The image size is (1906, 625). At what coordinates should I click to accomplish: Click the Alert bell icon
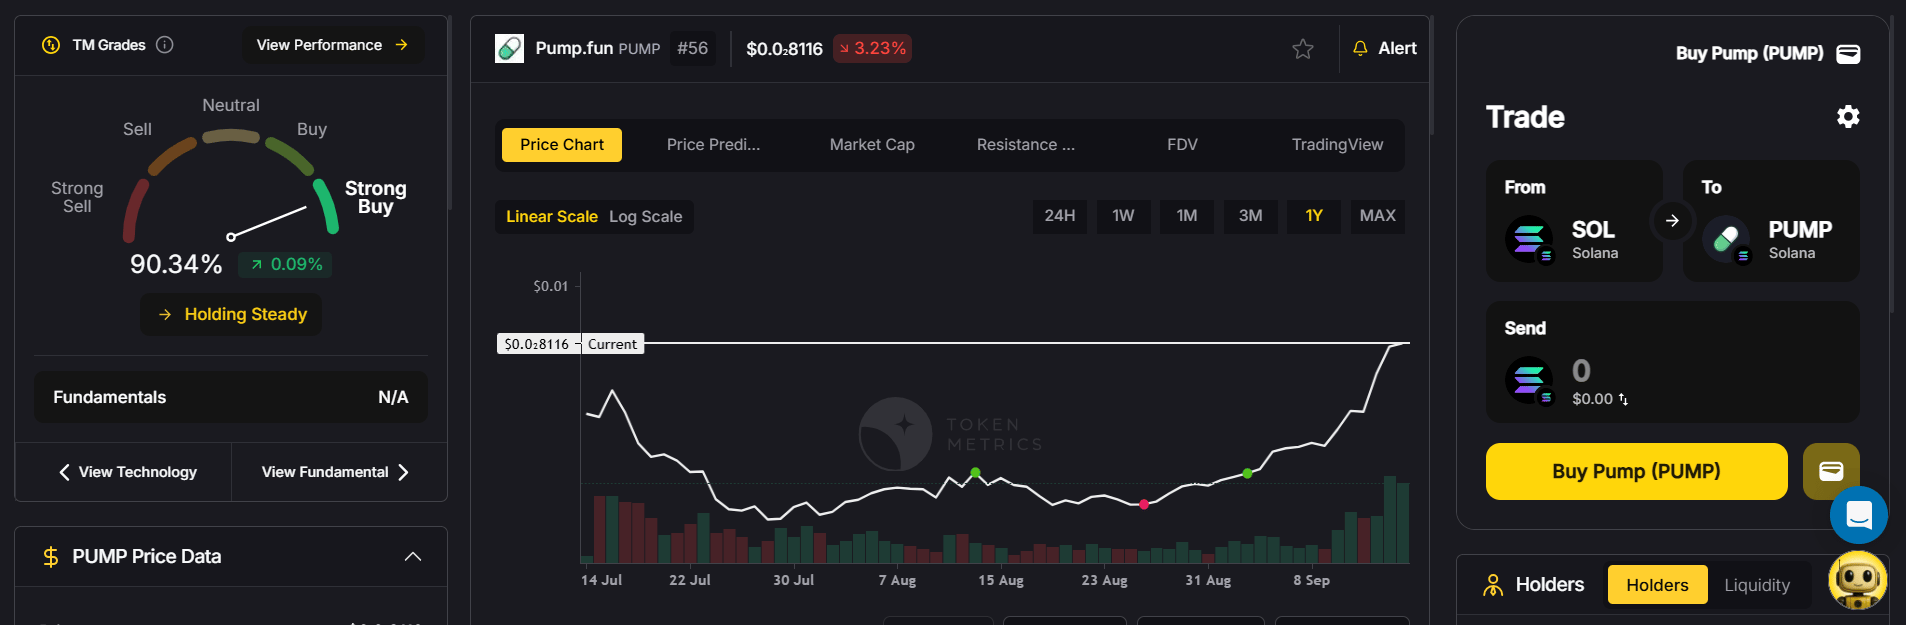(1360, 49)
